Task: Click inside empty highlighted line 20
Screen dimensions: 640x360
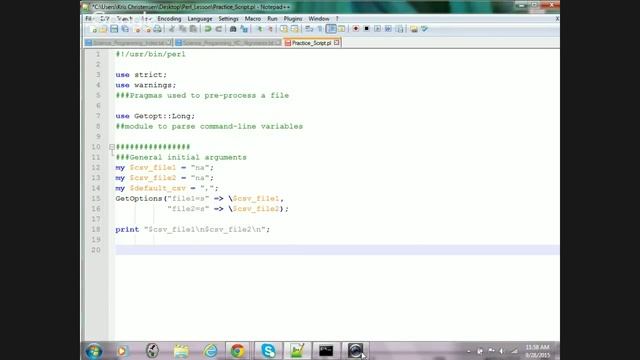Action: (x=337, y=250)
